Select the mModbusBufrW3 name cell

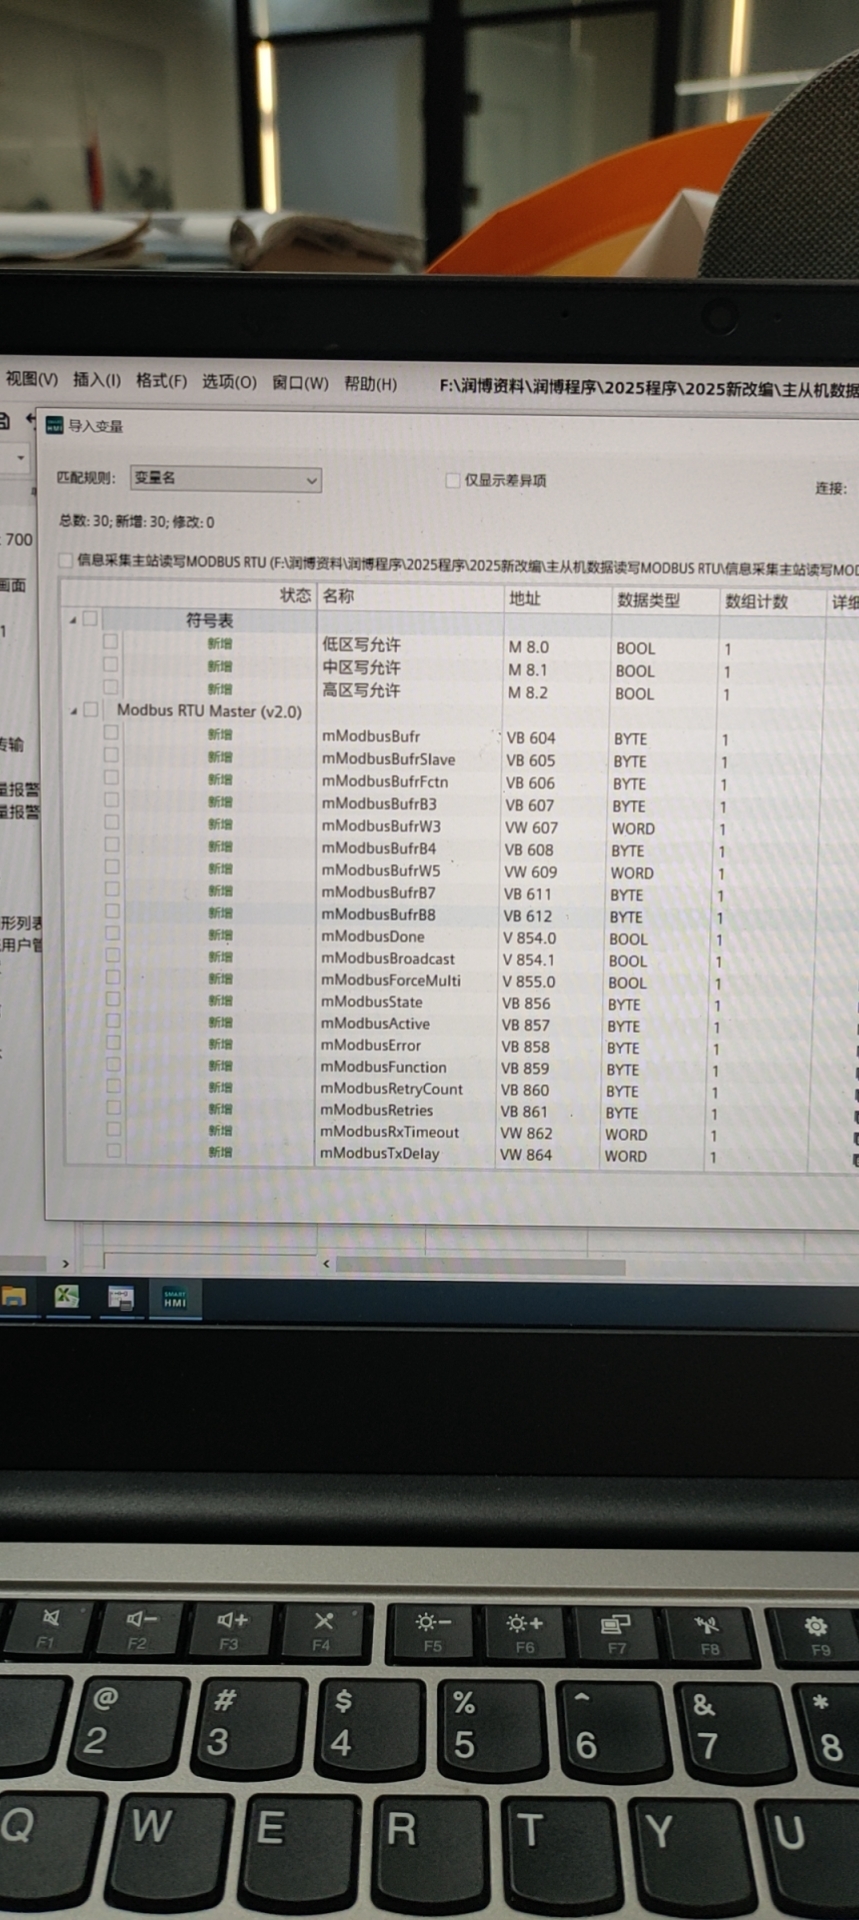[x=381, y=826]
